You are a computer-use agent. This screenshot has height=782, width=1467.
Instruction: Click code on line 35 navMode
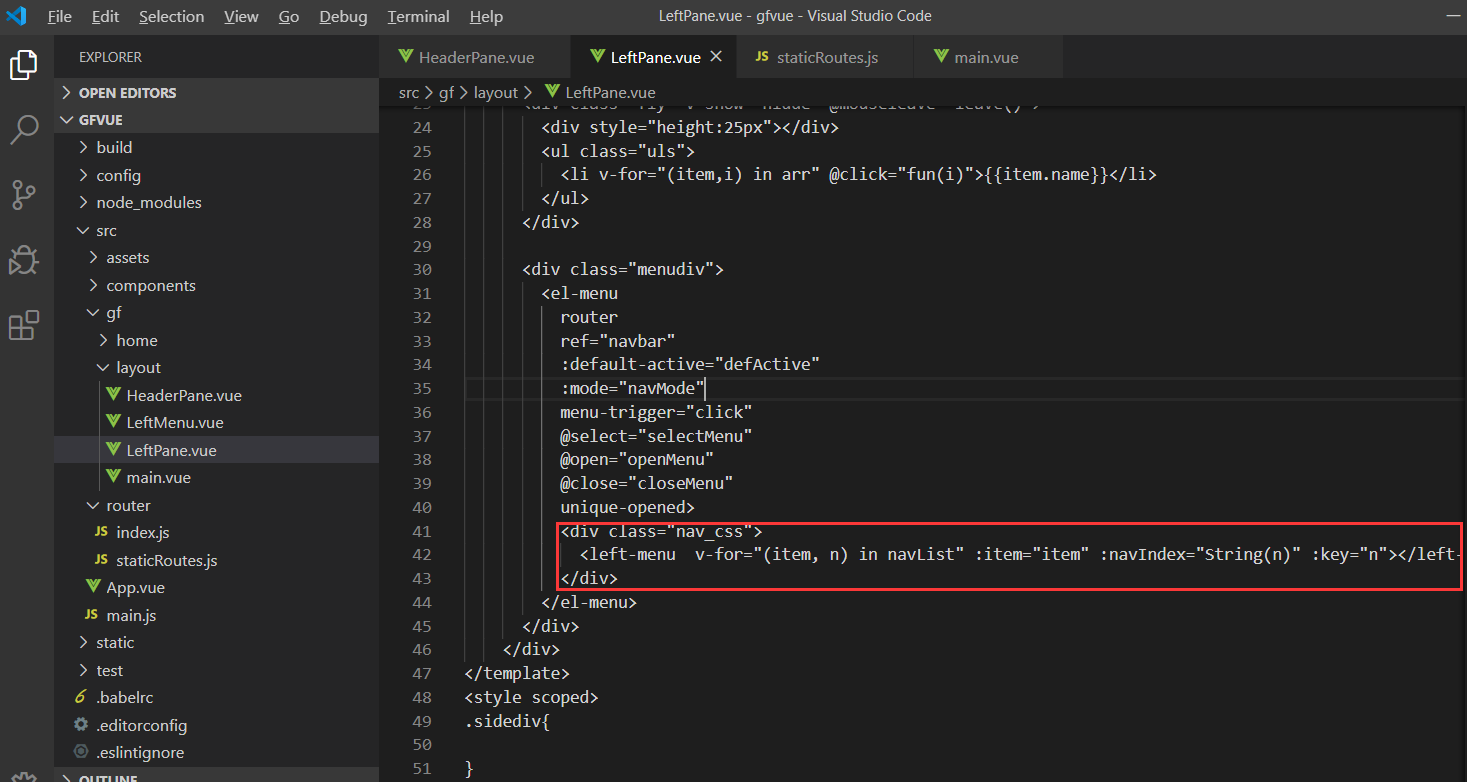[634, 388]
